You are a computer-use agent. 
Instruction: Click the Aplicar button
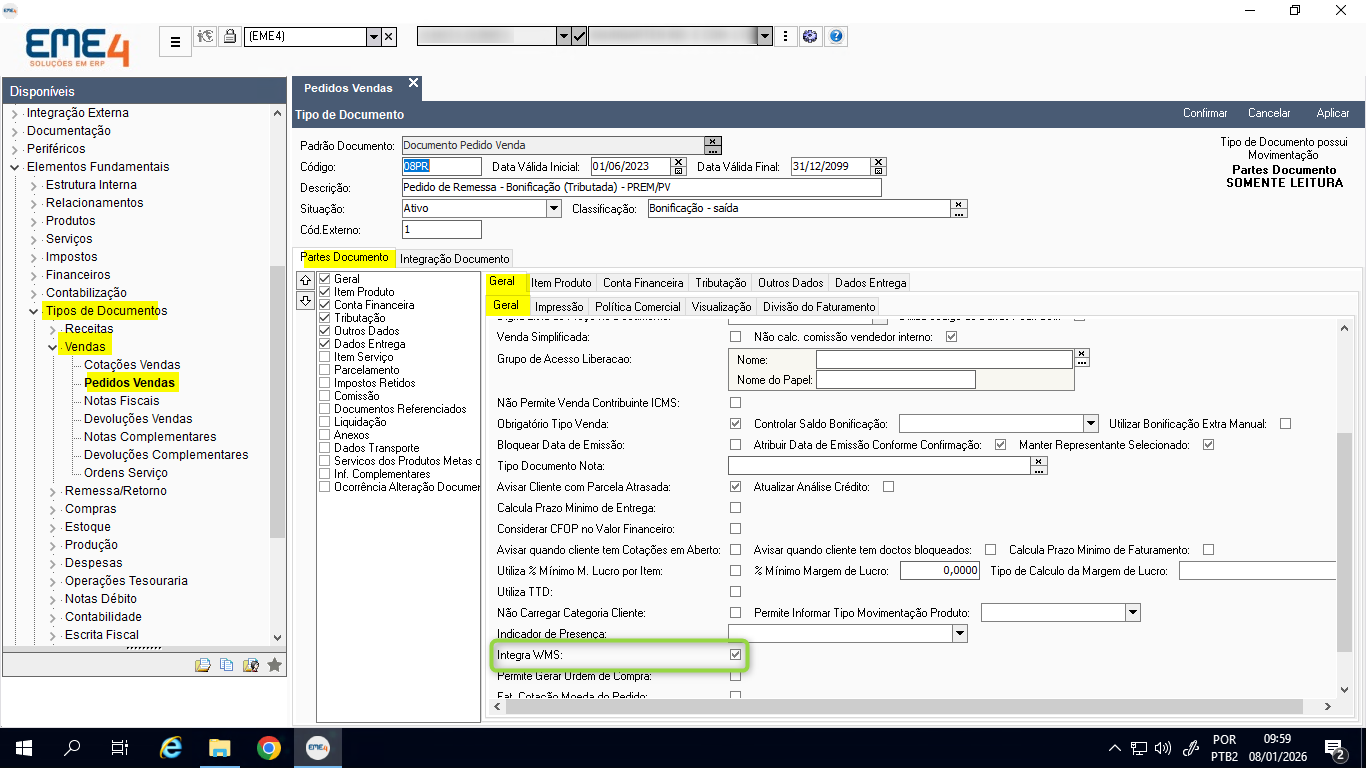[x=1333, y=113]
